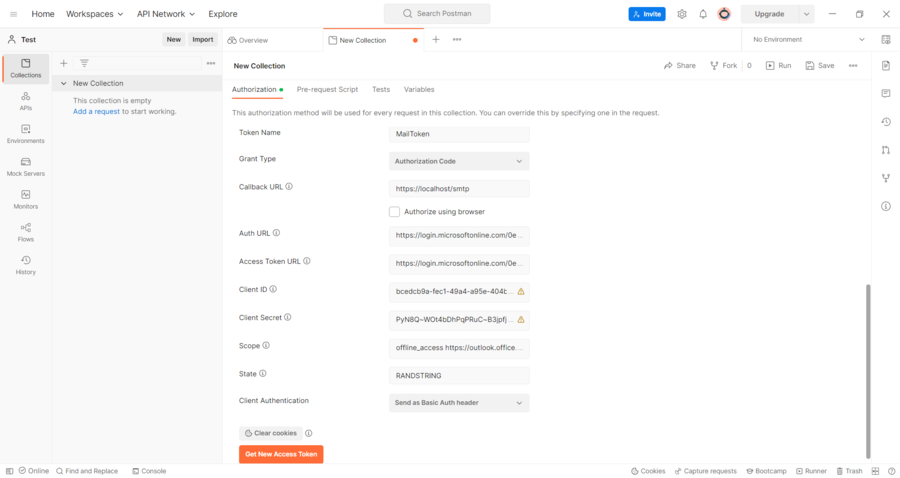Screen dimensions: 900x478
Task: Open the API Network dropdown
Action: 166,14
